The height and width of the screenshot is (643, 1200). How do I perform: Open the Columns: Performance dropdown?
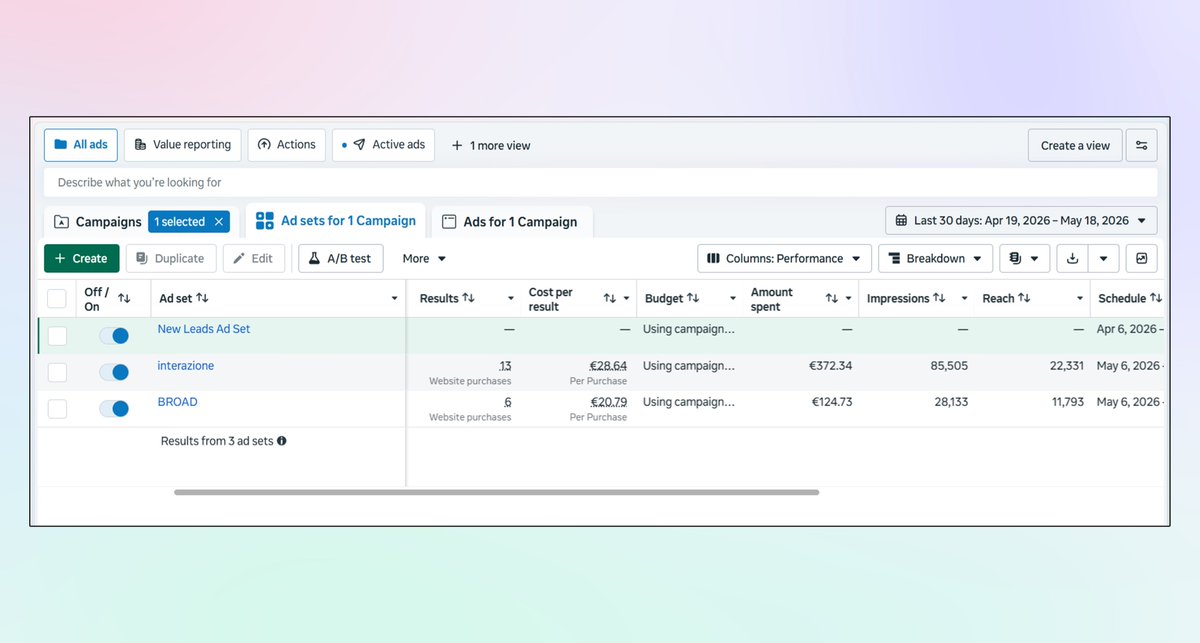784,258
